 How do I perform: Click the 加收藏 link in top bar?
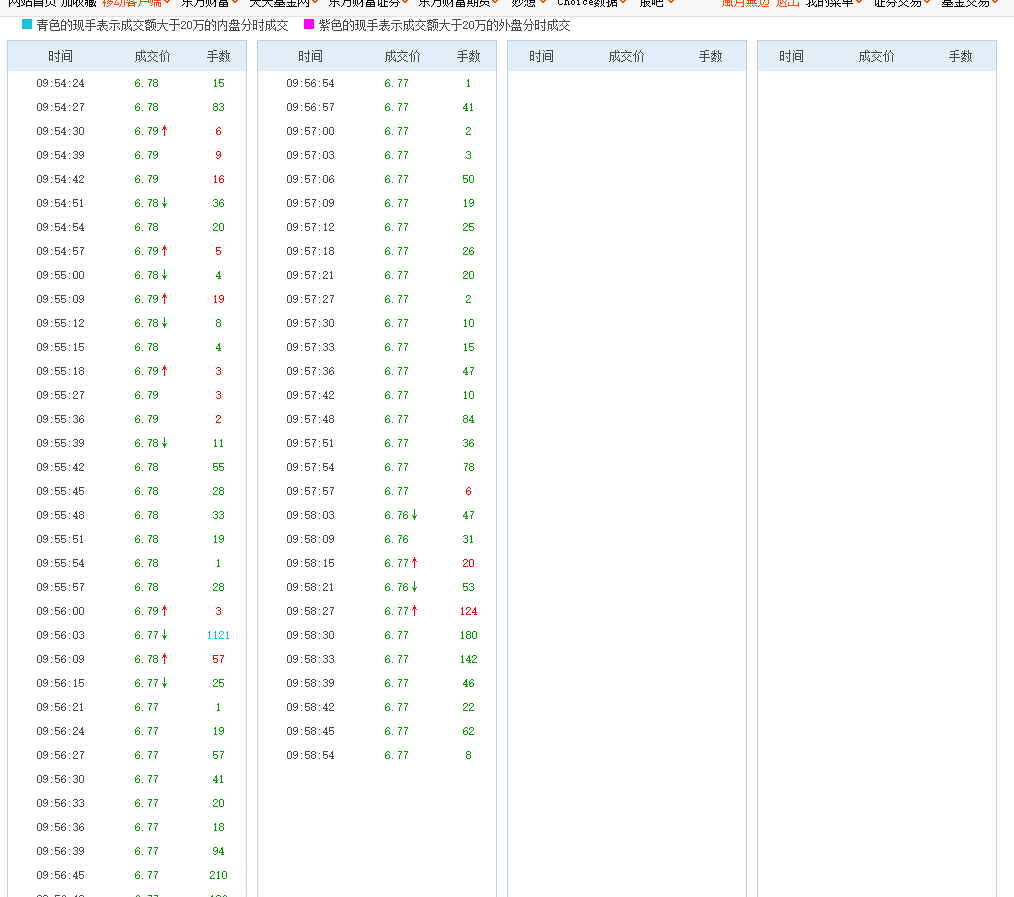point(79,3)
